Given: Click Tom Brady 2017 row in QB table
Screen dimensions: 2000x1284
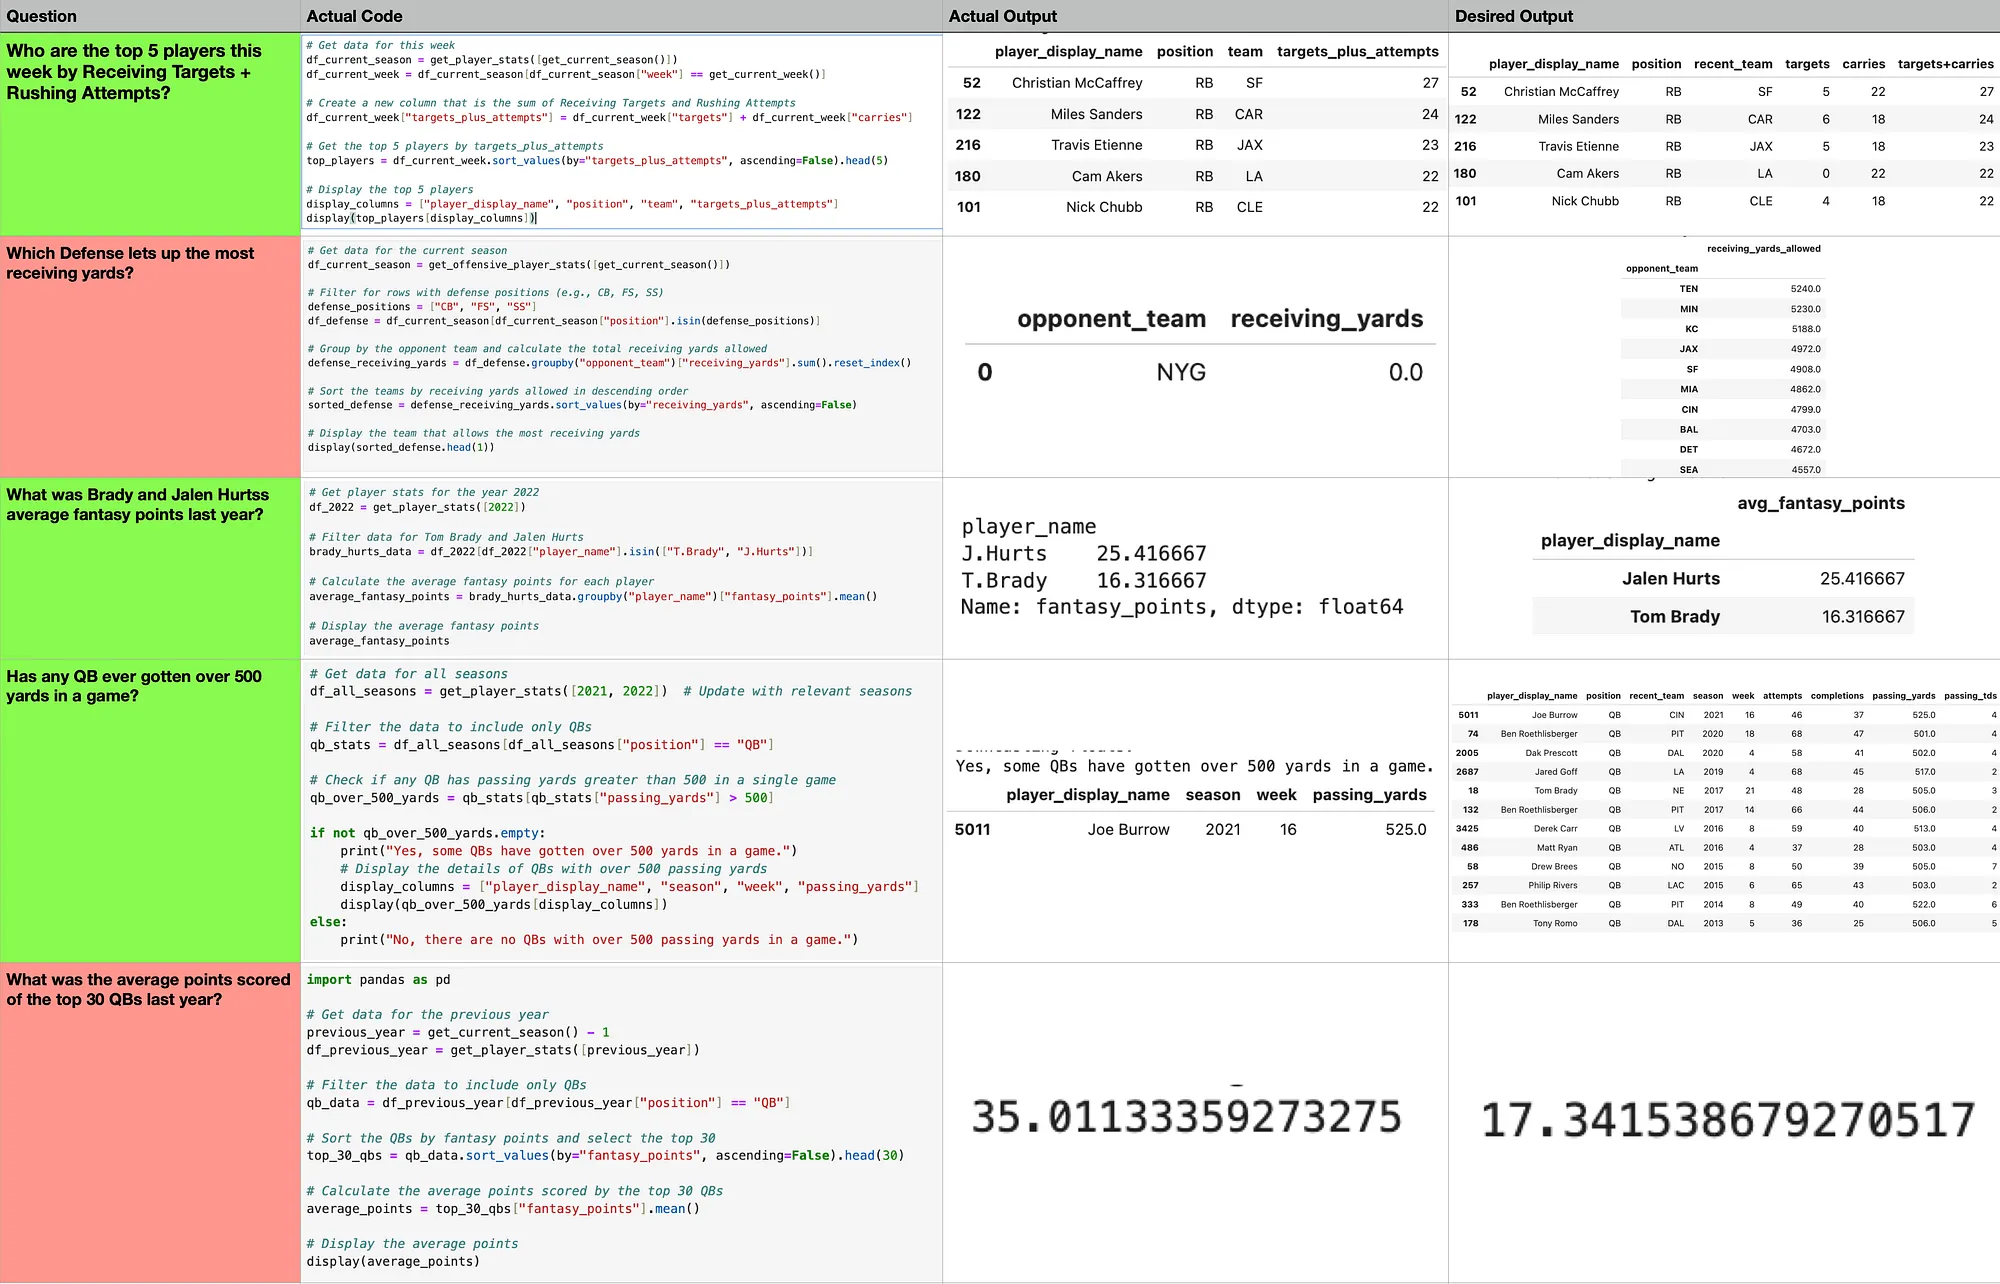Looking at the screenshot, I should tap(1726, 791).
